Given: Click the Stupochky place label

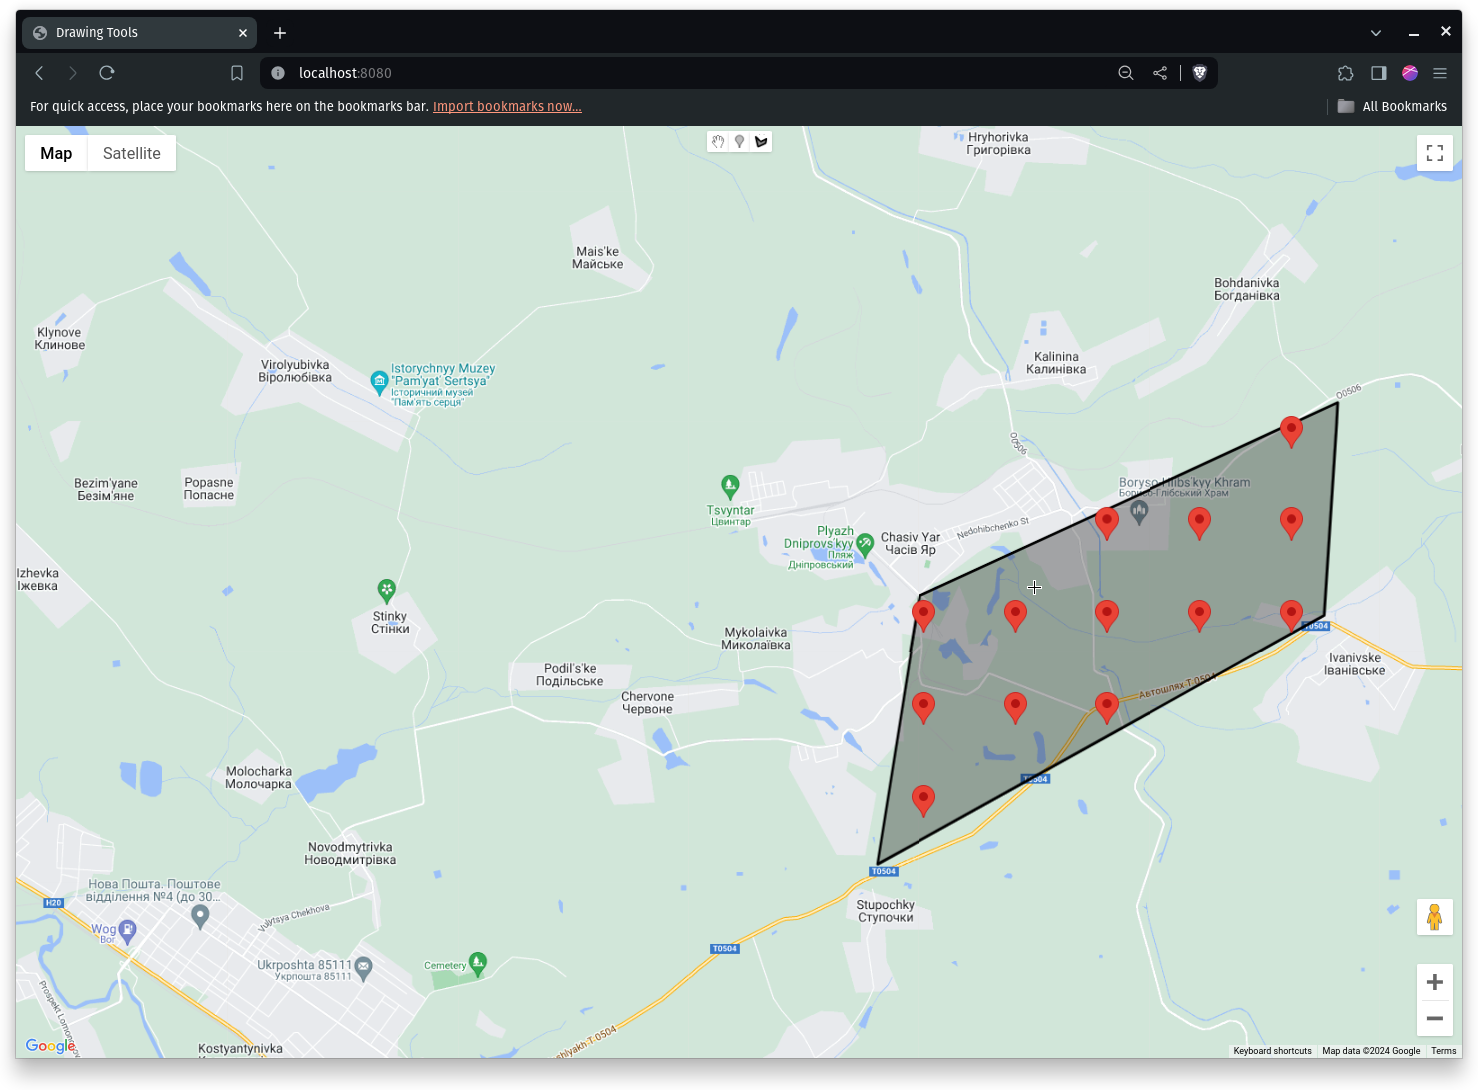Looking at the screenshot, I should (x=885, y=911).
